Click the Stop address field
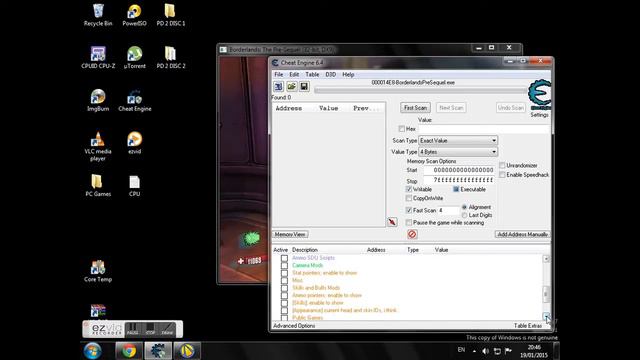This screenshot has width=640, height=360. pyautogui.click(x=459, y=180)
